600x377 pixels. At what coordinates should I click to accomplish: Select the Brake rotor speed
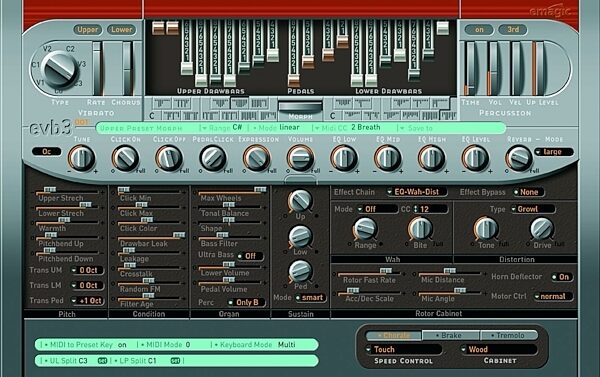451,335
